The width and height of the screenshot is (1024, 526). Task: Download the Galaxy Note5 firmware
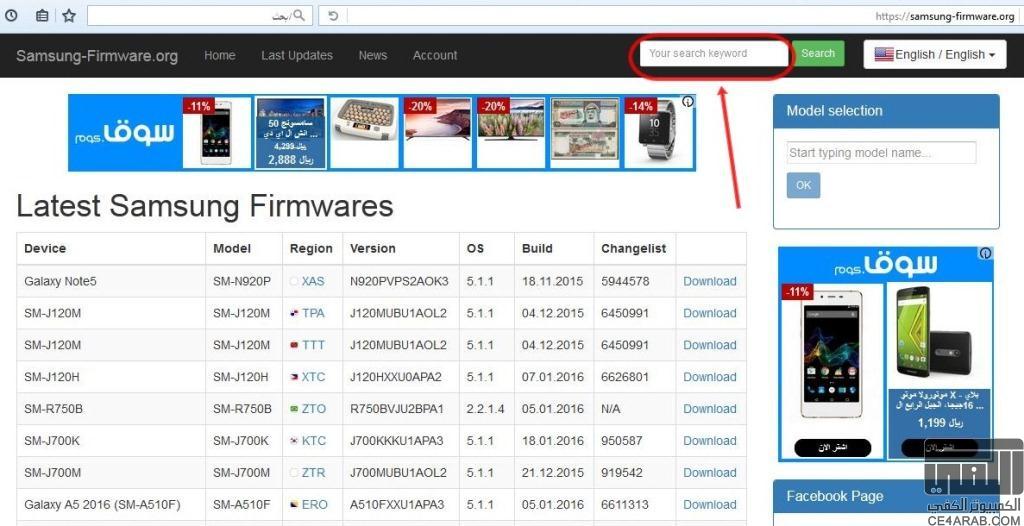(x=710, y=282)
